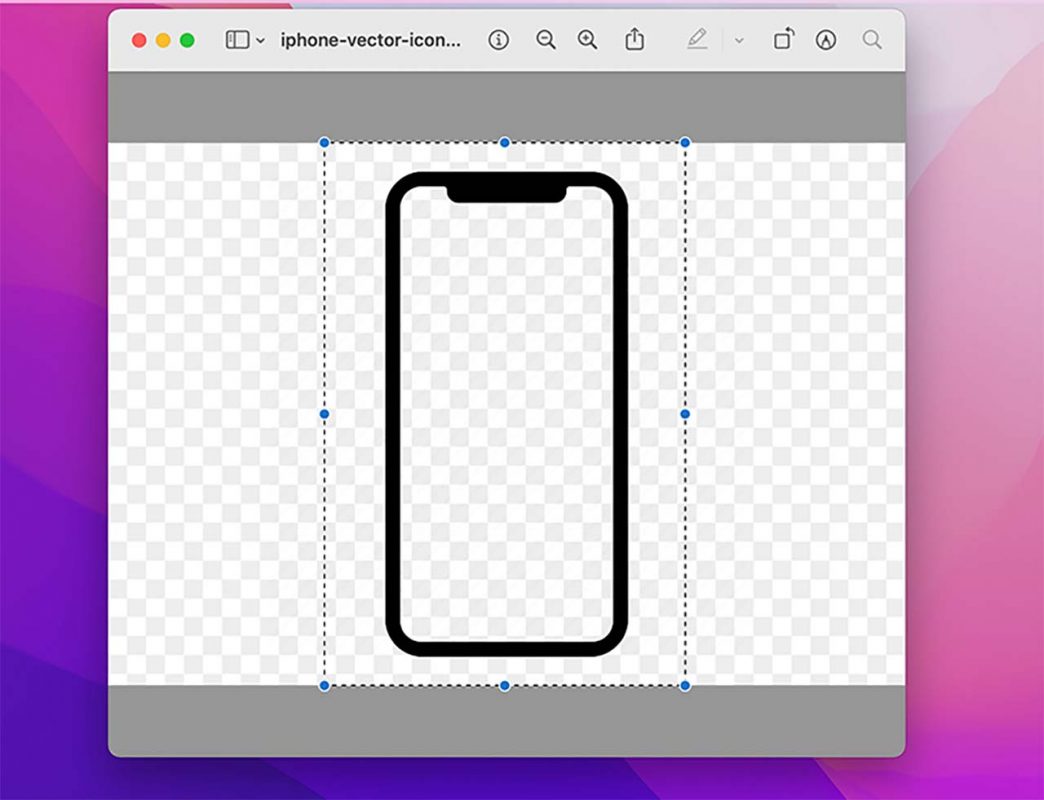Click the iphone-vector-icon document title
The image size is (1044, 800).
371,40
